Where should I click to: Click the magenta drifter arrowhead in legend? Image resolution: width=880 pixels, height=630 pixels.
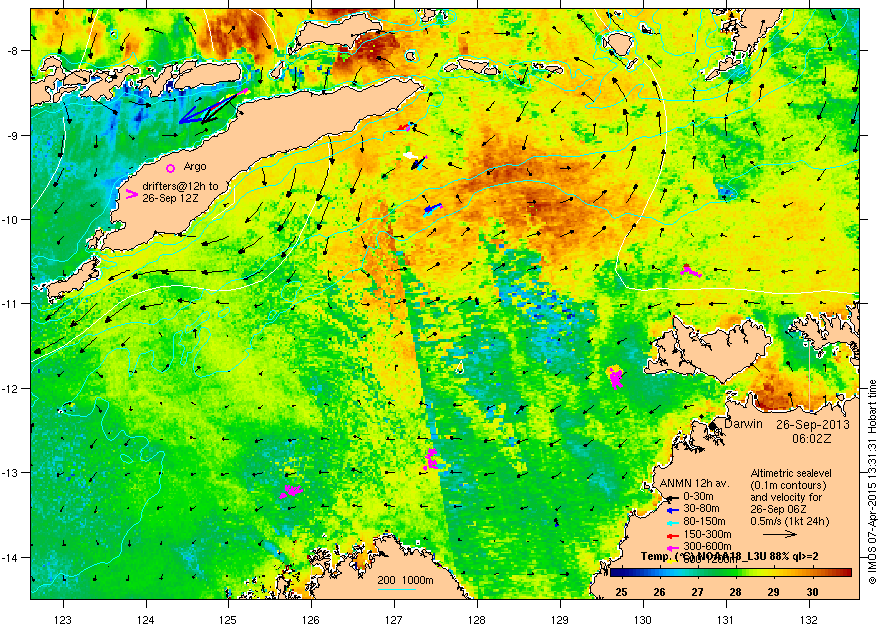[132, 195]
